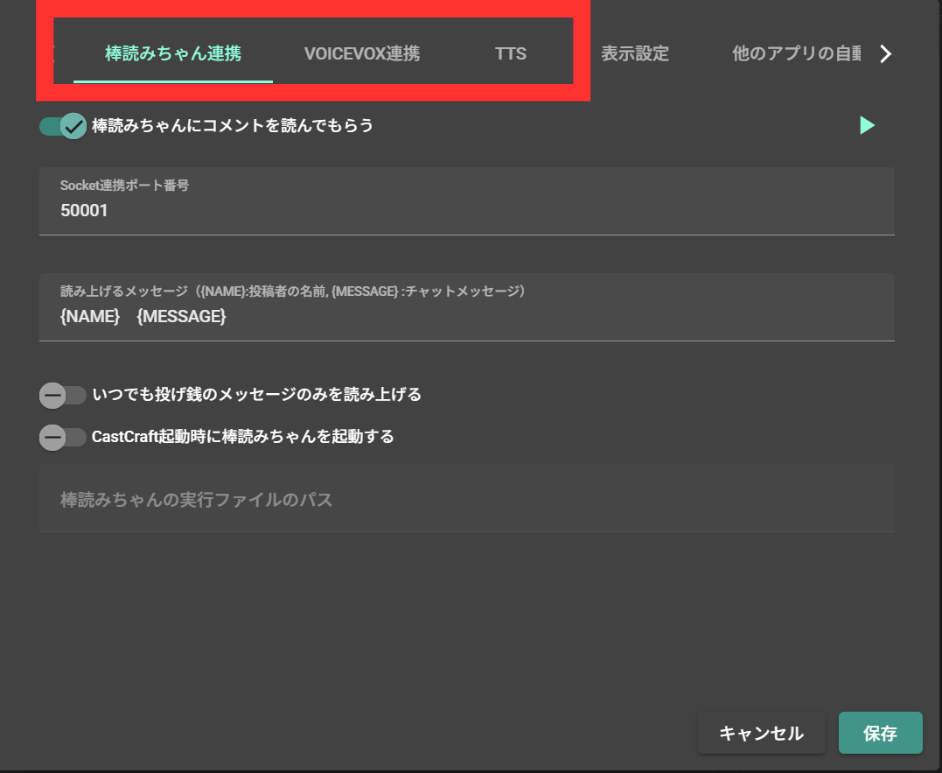Toggle 棒読みちゃんにコメントを読んでもらう switch

coord(63,126)
